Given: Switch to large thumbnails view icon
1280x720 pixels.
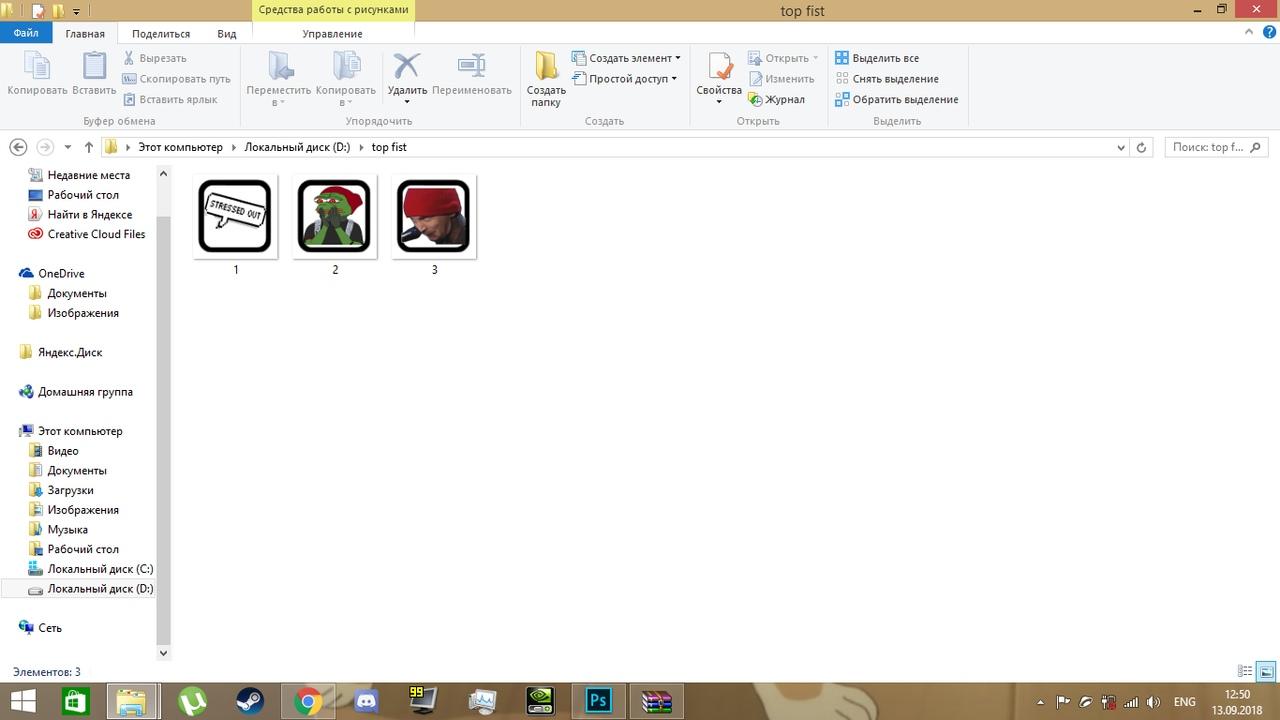Looking at the screenshot, I should (1265, 672).
